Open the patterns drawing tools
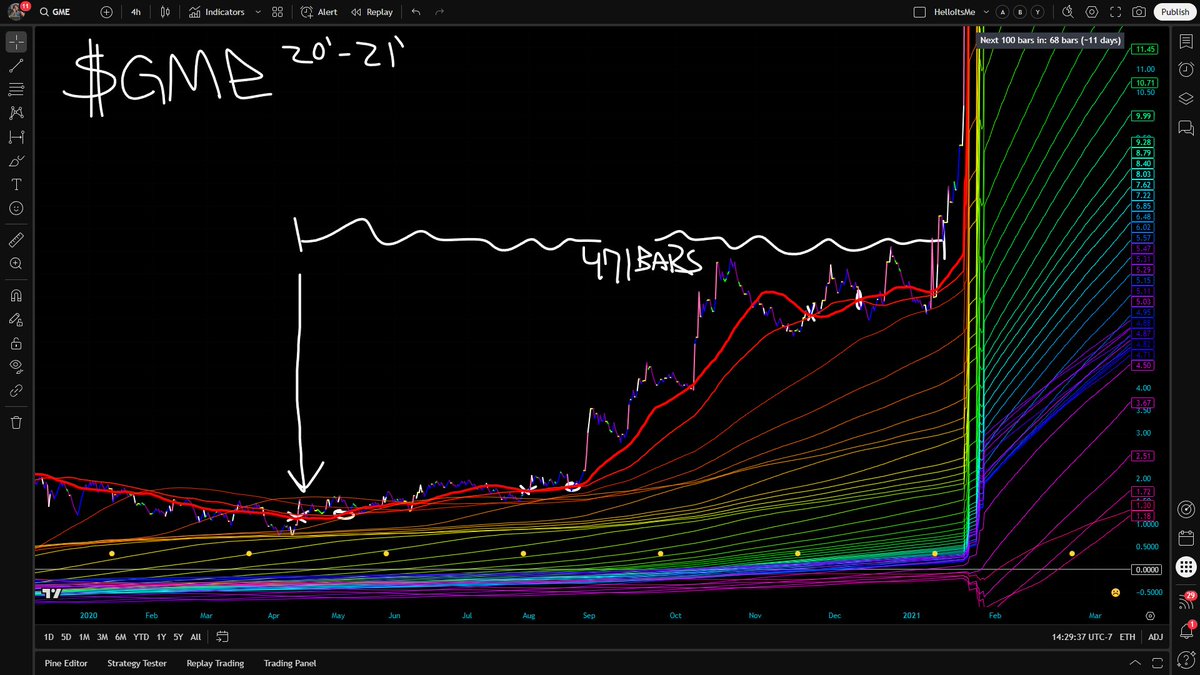Image resolution: width=1200 pixels, height=675 pixels. [16, 114]
